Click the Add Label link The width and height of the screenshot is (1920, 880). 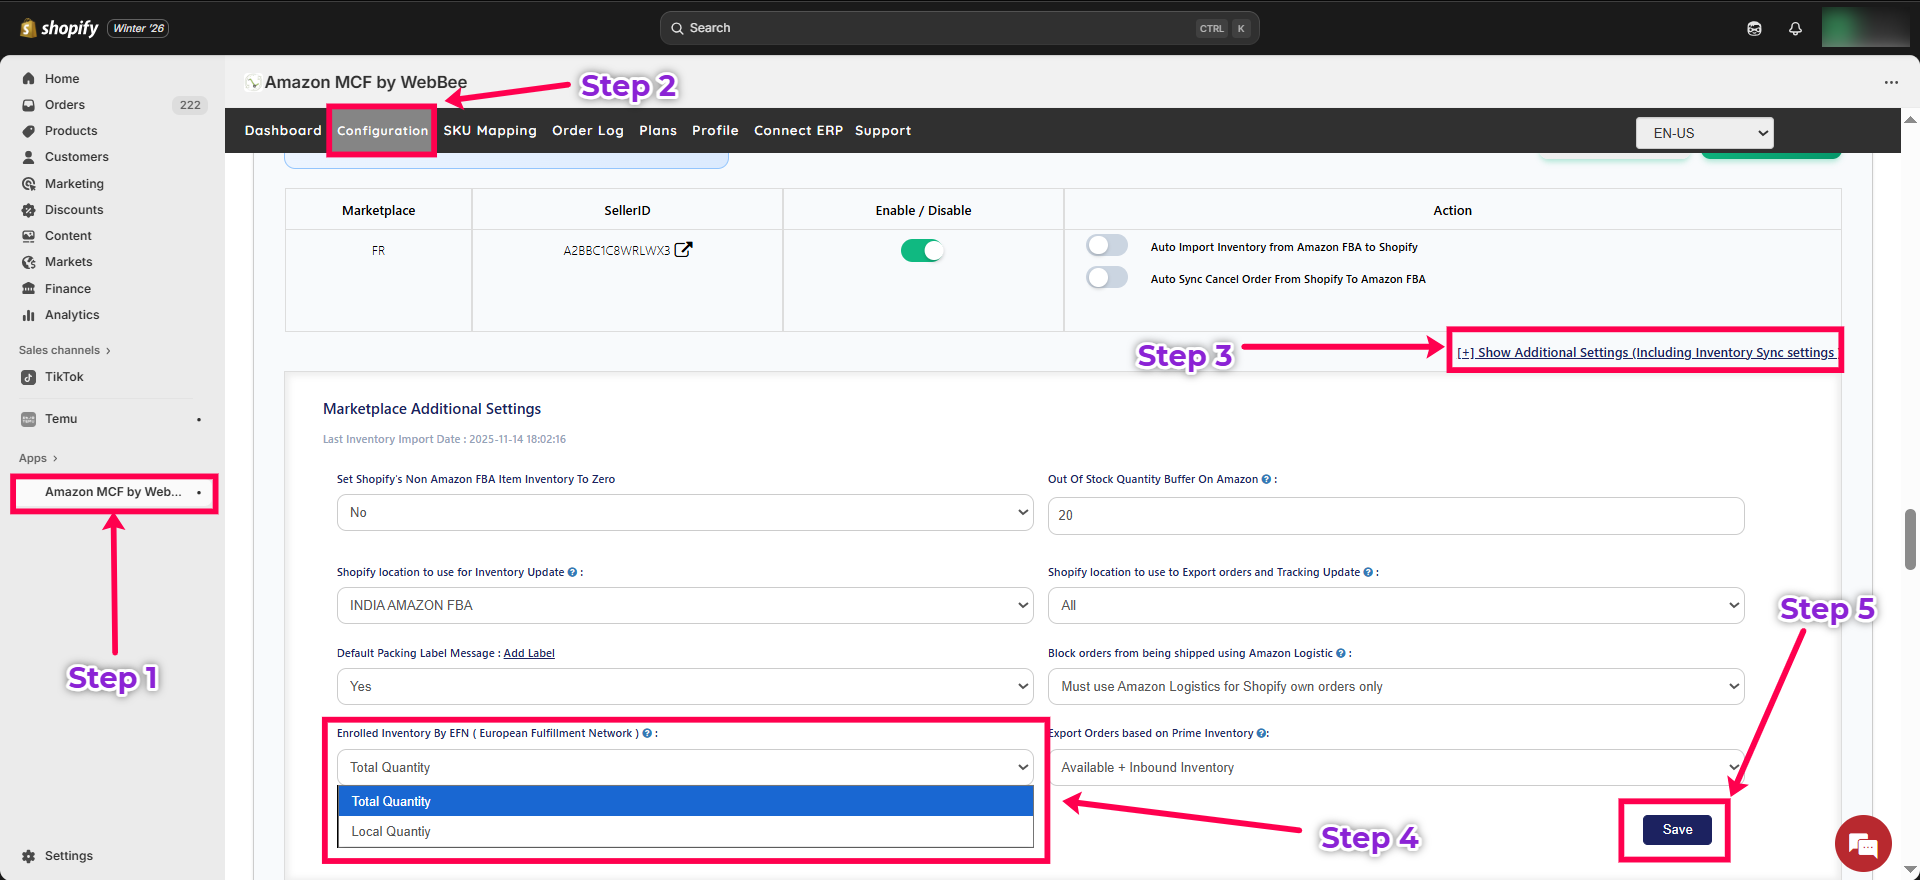pos(529,654)
